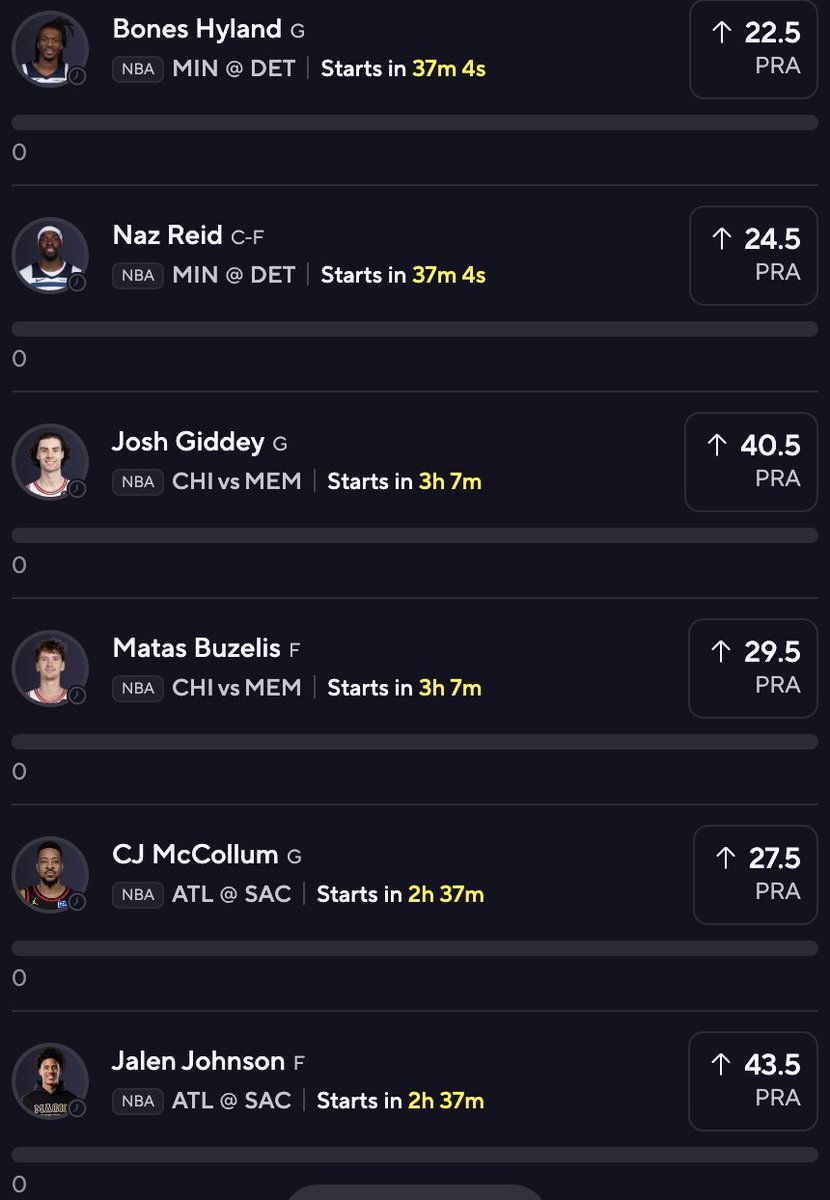Click CHI vs MEM matchup in Josh Giddey's row
830x1200 pixels.
point(237,482)
